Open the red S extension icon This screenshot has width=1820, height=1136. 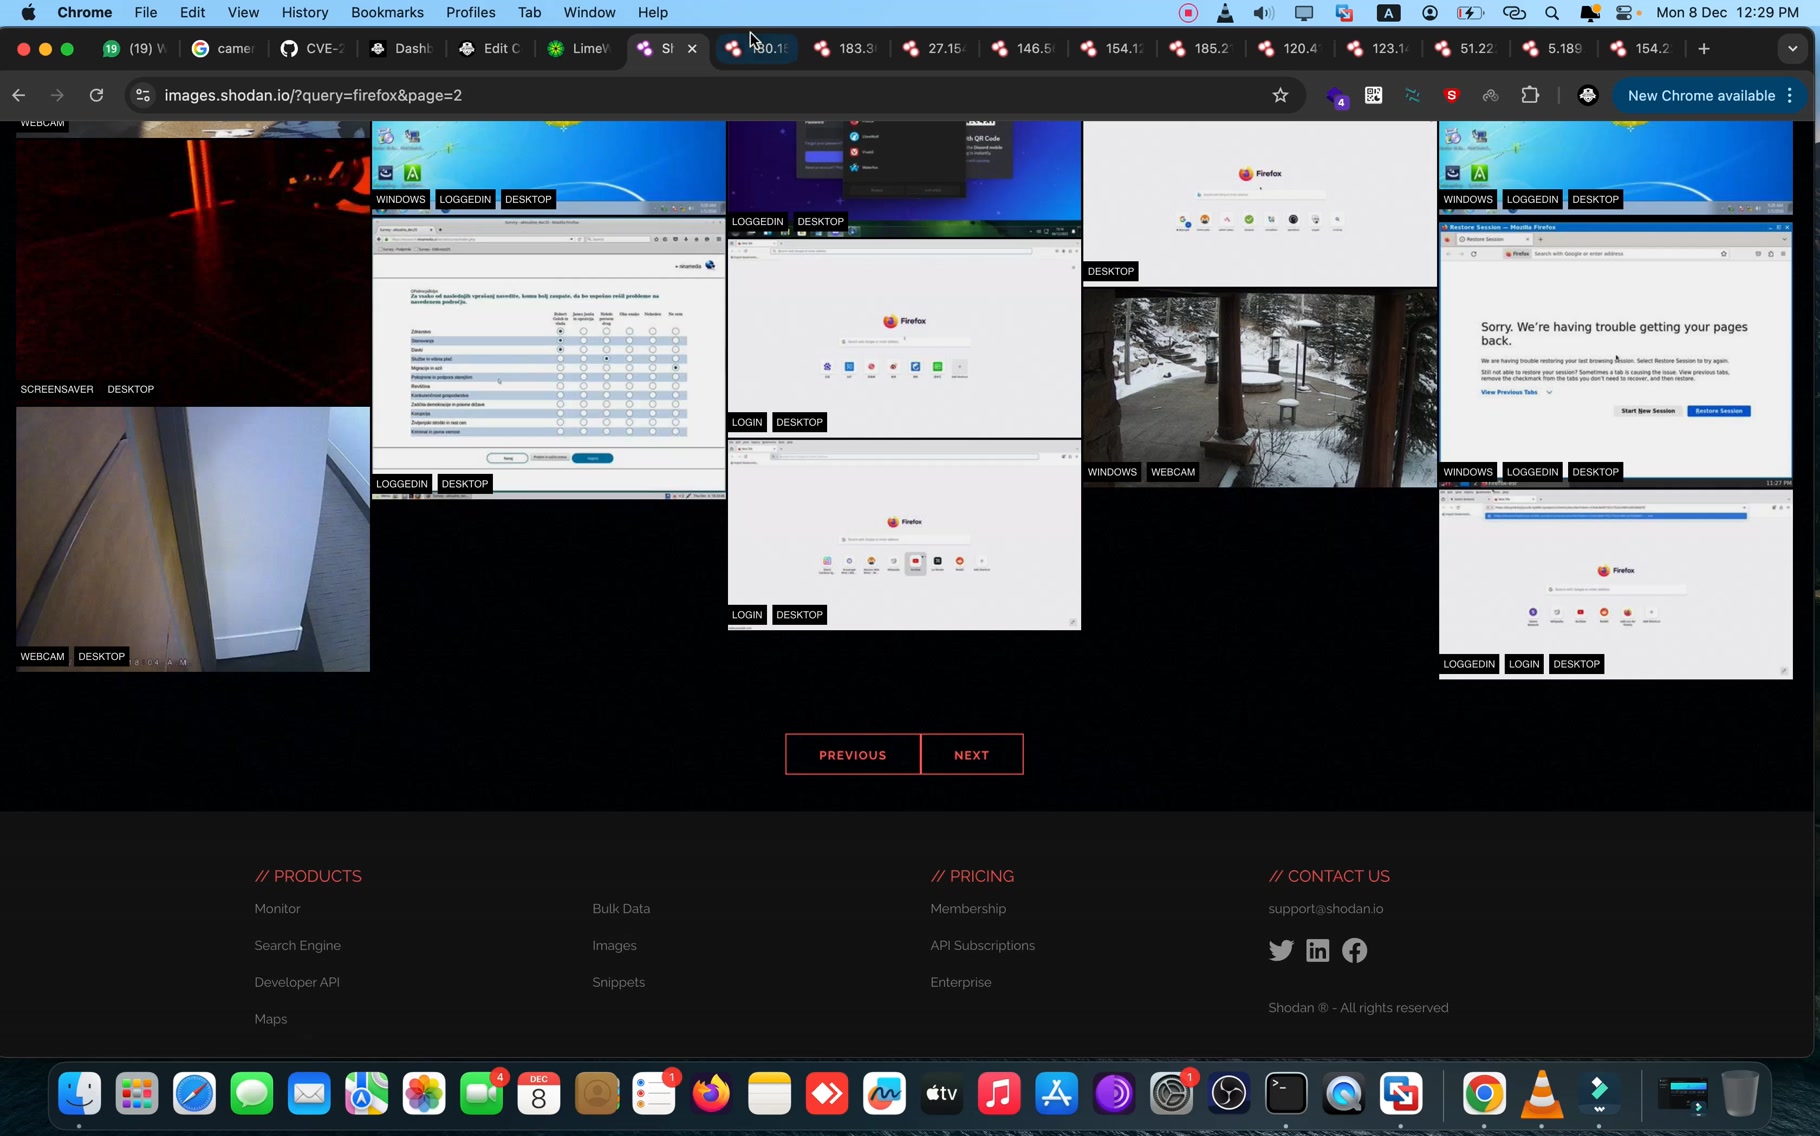pos(1452,96)
